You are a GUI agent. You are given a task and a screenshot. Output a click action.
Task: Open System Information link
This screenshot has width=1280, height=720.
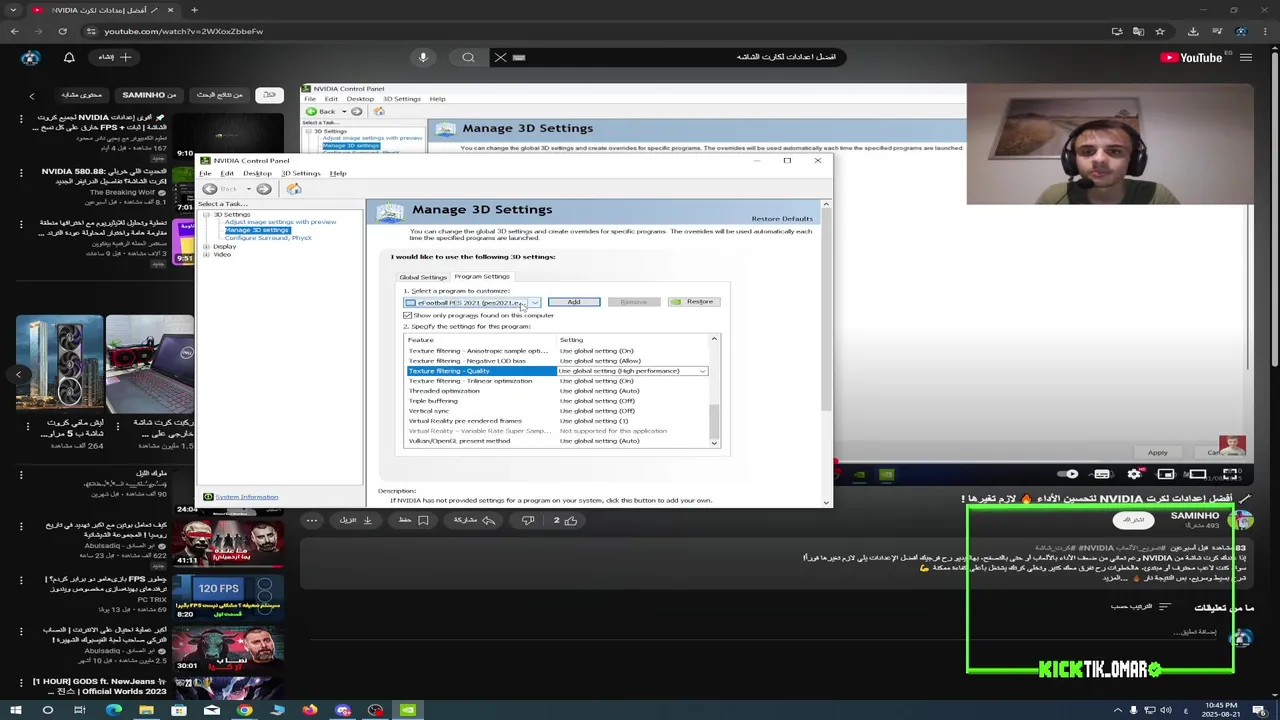[246, 497]
